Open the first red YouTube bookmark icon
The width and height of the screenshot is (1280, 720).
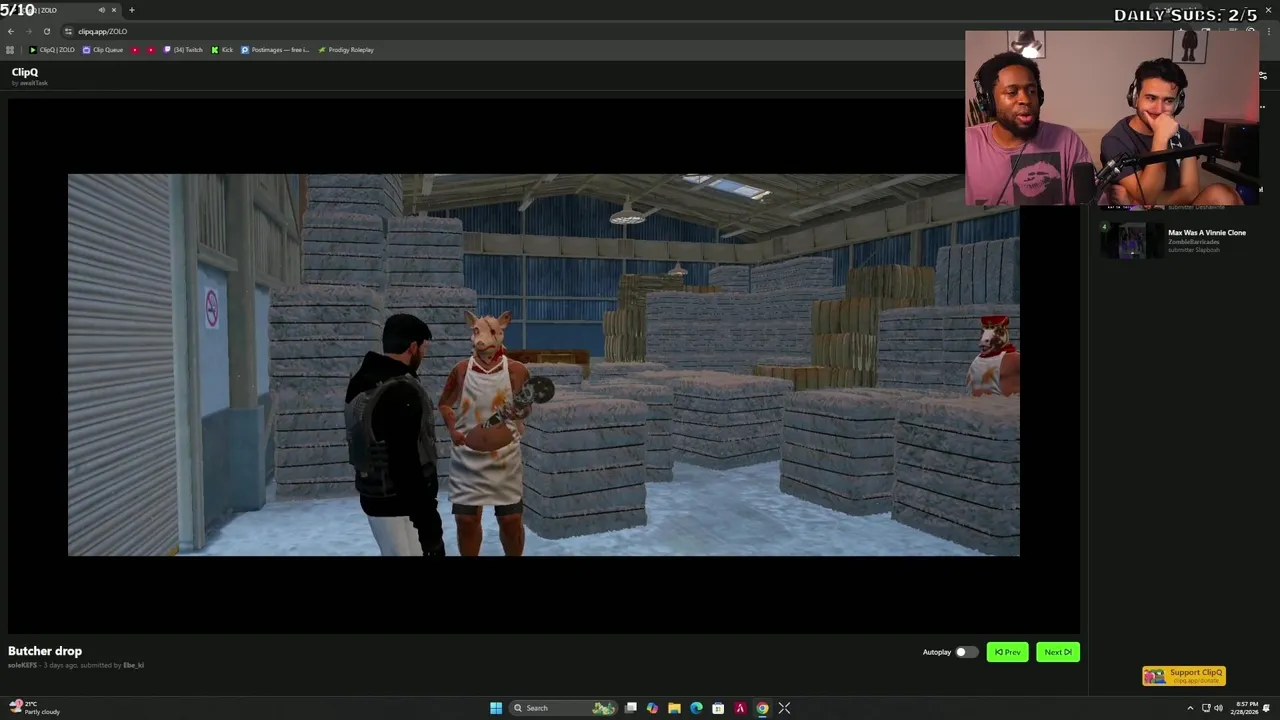136,50
